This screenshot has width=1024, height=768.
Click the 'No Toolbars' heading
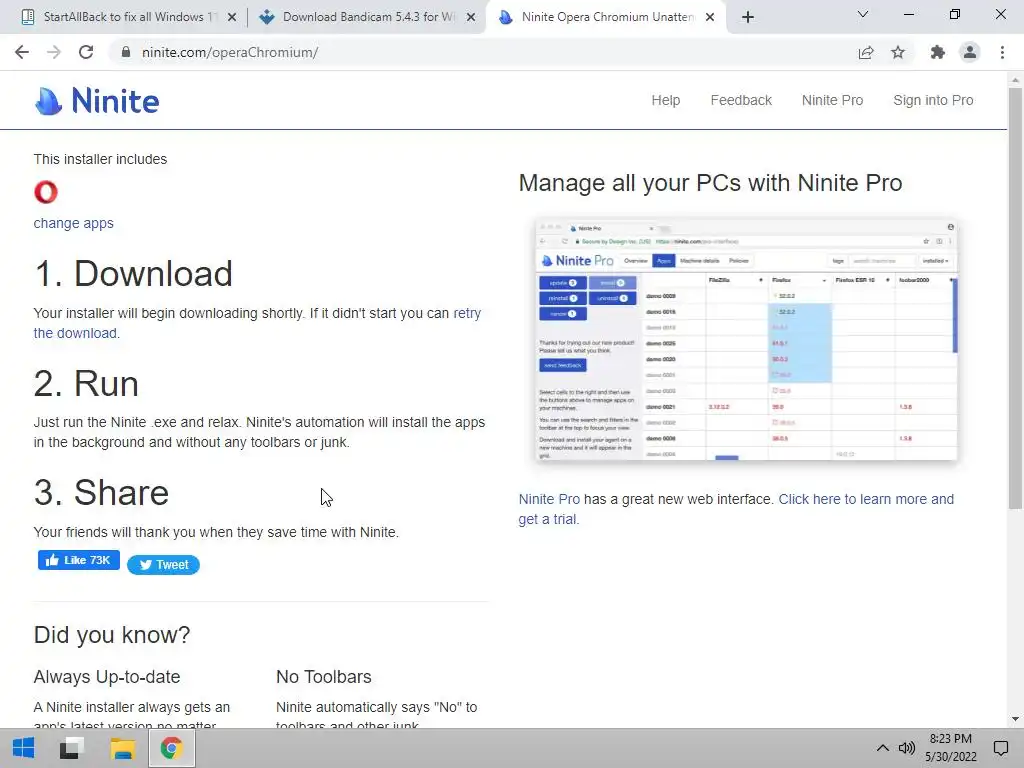[324, 677]
